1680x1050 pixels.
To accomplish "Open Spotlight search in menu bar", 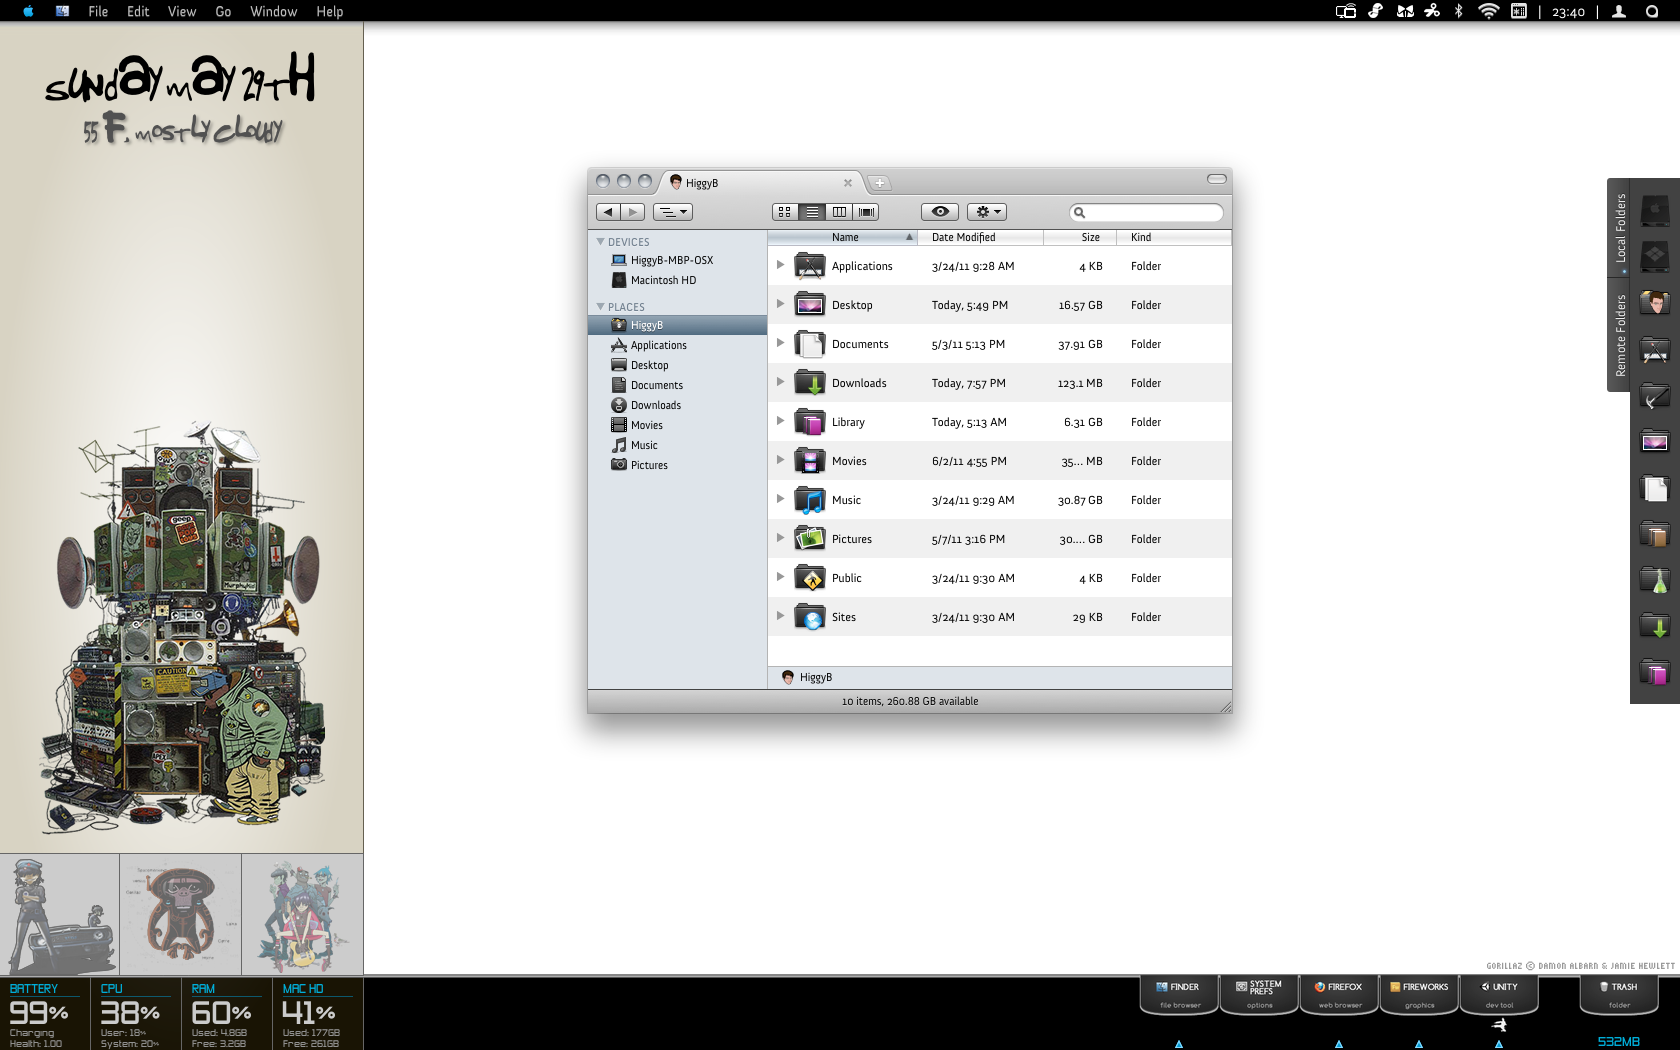I will pos(1652,11).
